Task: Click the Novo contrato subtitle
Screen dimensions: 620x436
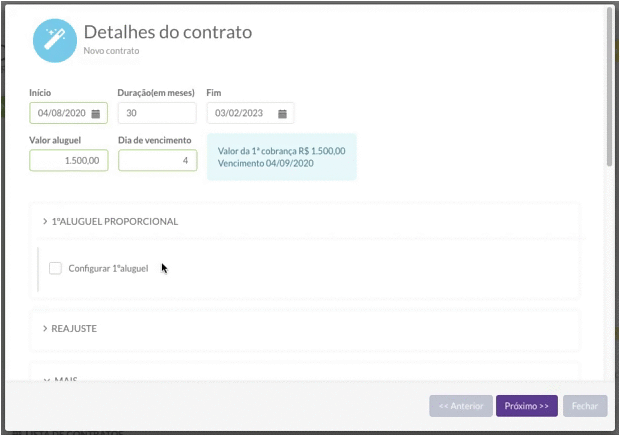Action: pyautogui.click(x=111, y=50)
